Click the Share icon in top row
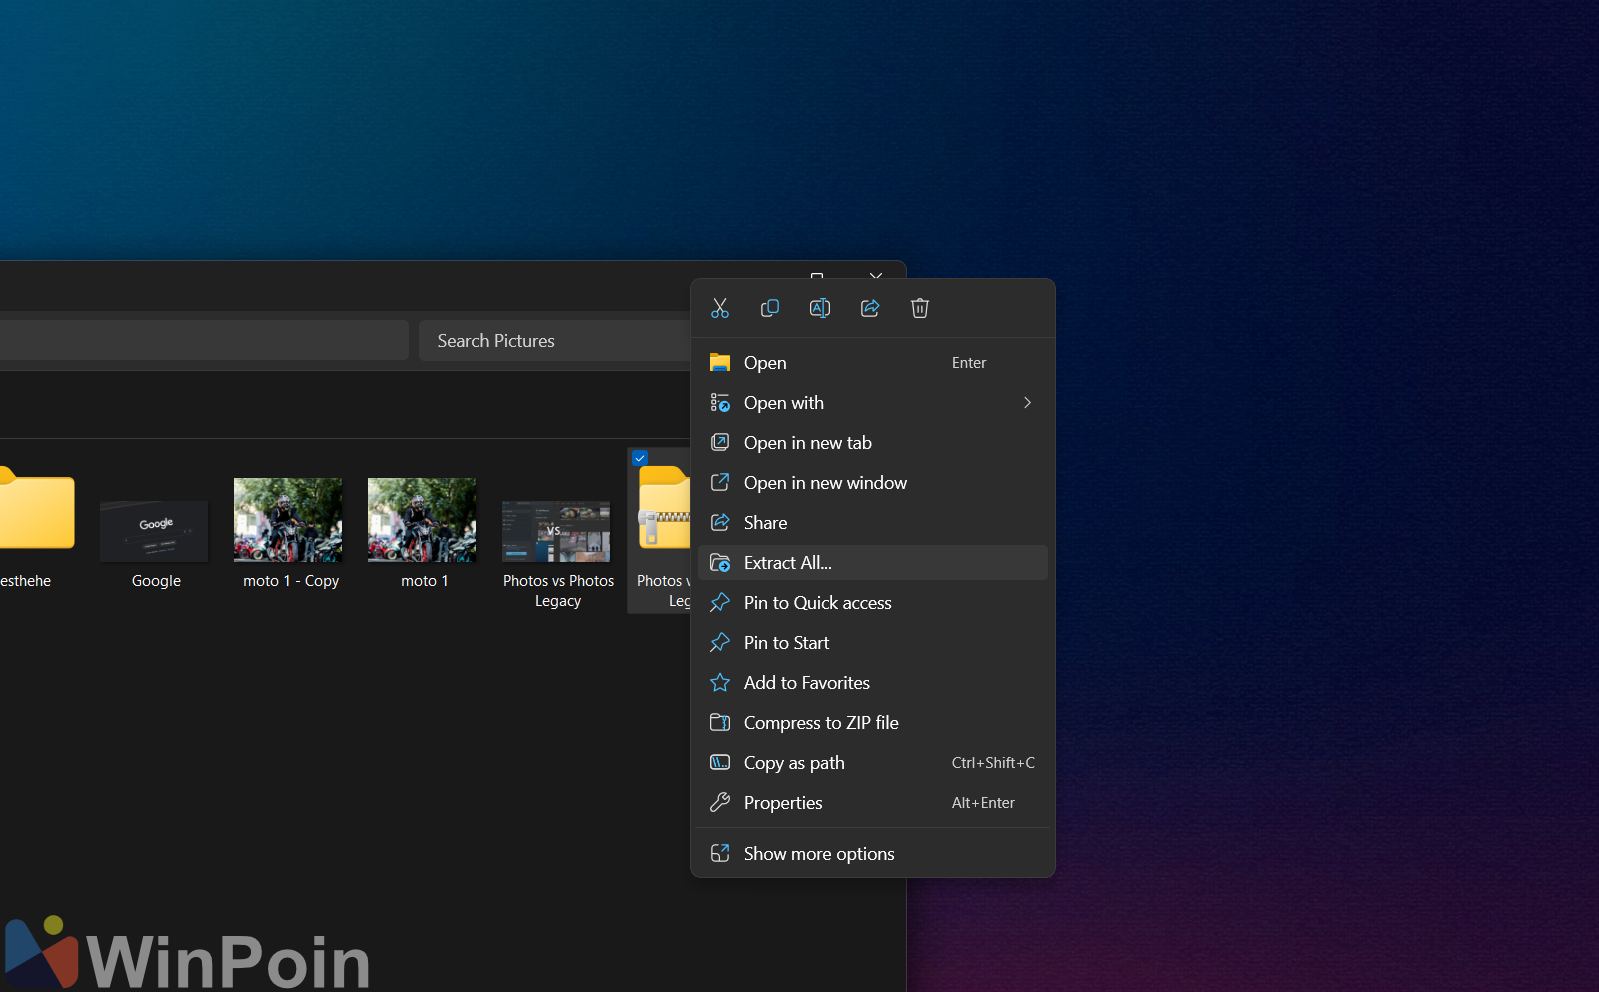The height and width of the screenshot is (992, 1599). (870, 308)
